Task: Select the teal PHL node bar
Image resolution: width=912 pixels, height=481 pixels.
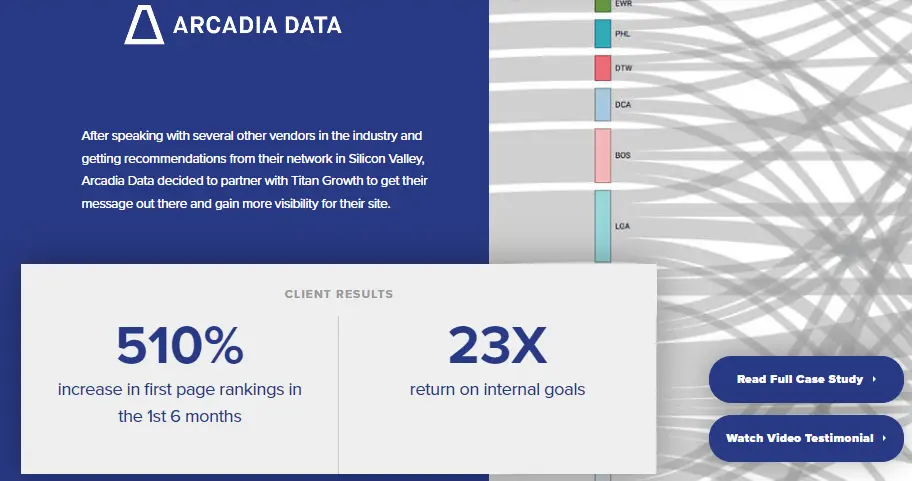Action: point(602,34)
